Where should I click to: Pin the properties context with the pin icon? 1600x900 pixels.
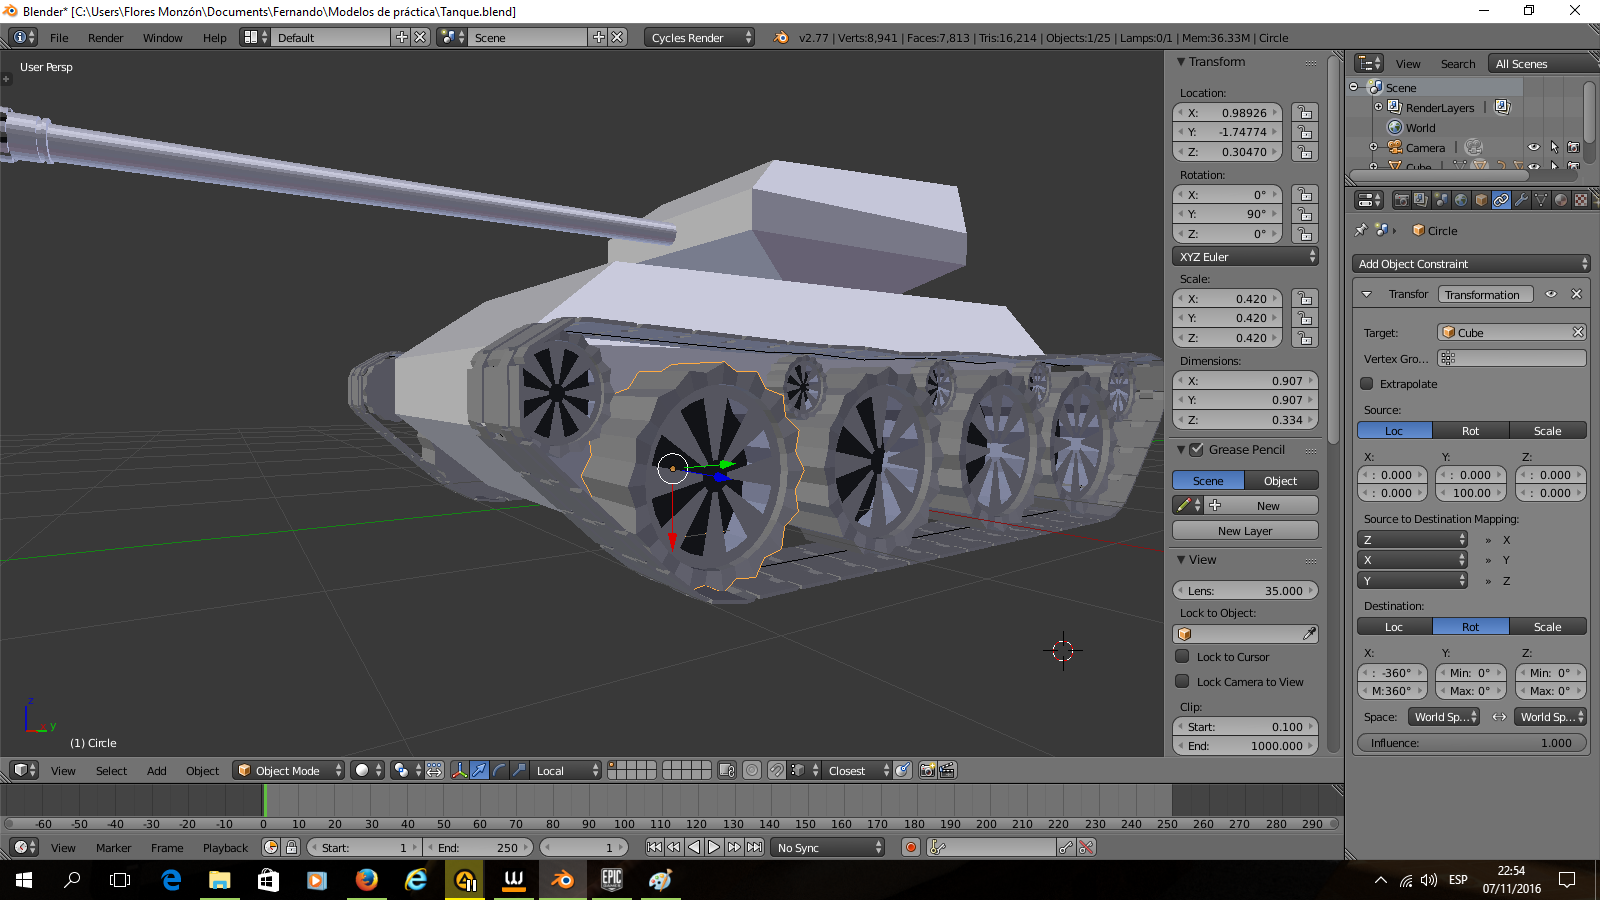point(1360,230)
